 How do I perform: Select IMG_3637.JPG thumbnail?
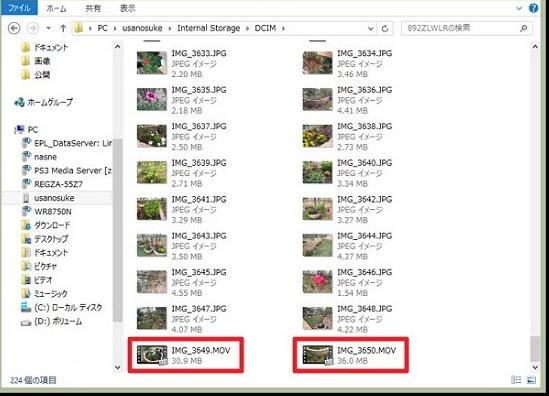click(152, 136)
